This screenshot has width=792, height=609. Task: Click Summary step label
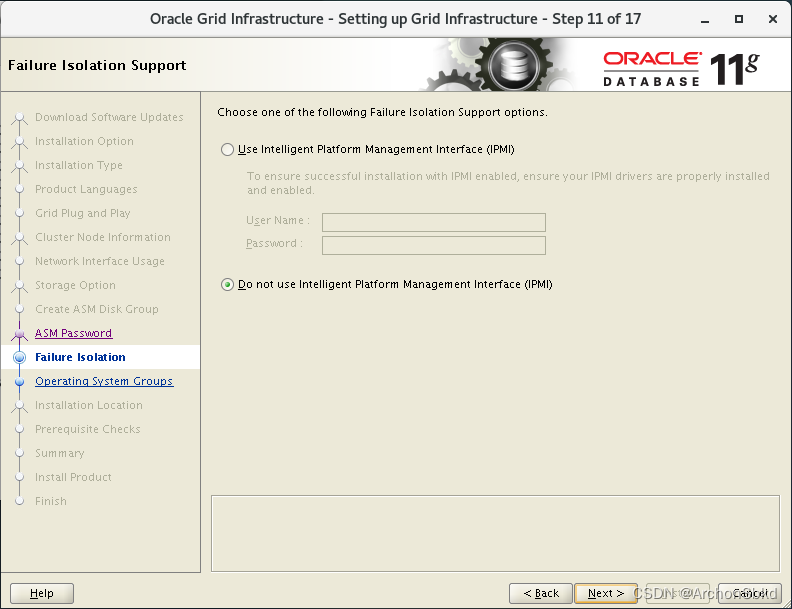(60, 453)
